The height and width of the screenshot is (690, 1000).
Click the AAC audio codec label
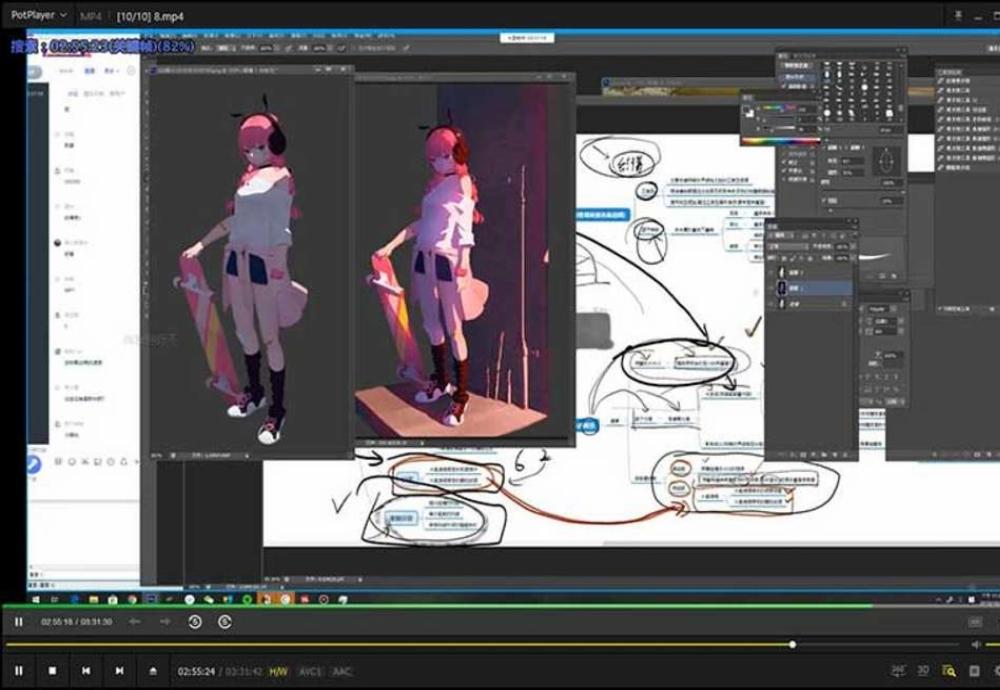342,671
